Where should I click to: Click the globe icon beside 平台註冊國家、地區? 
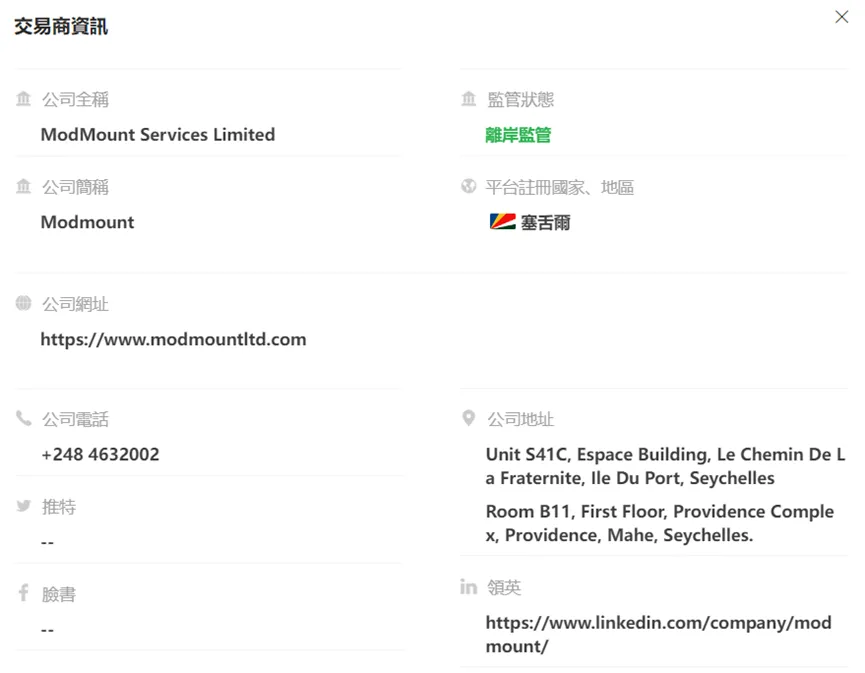[468, 186]
